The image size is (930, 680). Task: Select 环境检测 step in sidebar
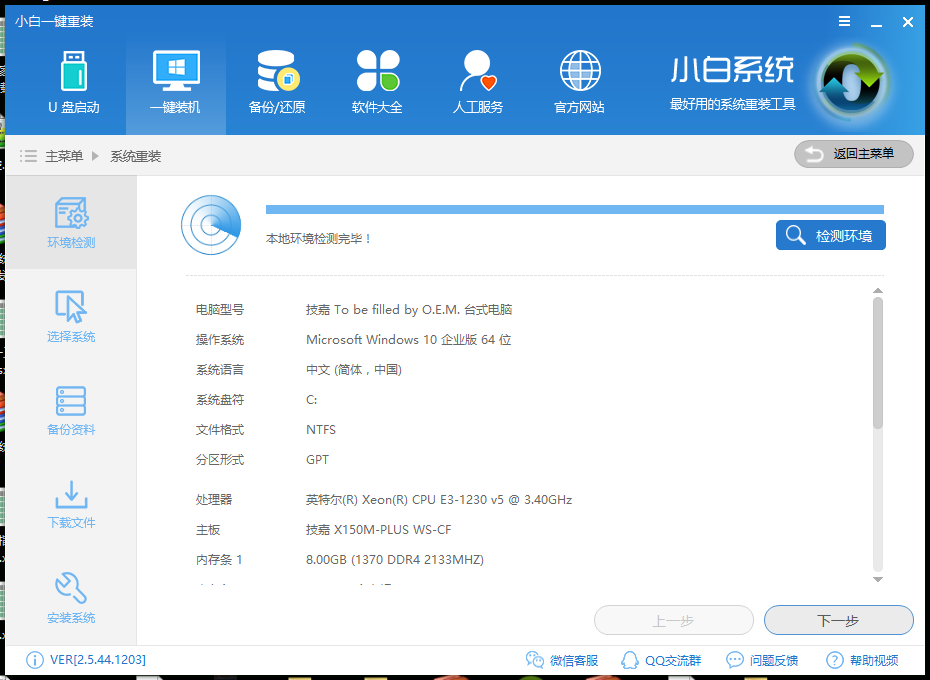[x=71, y=223]
